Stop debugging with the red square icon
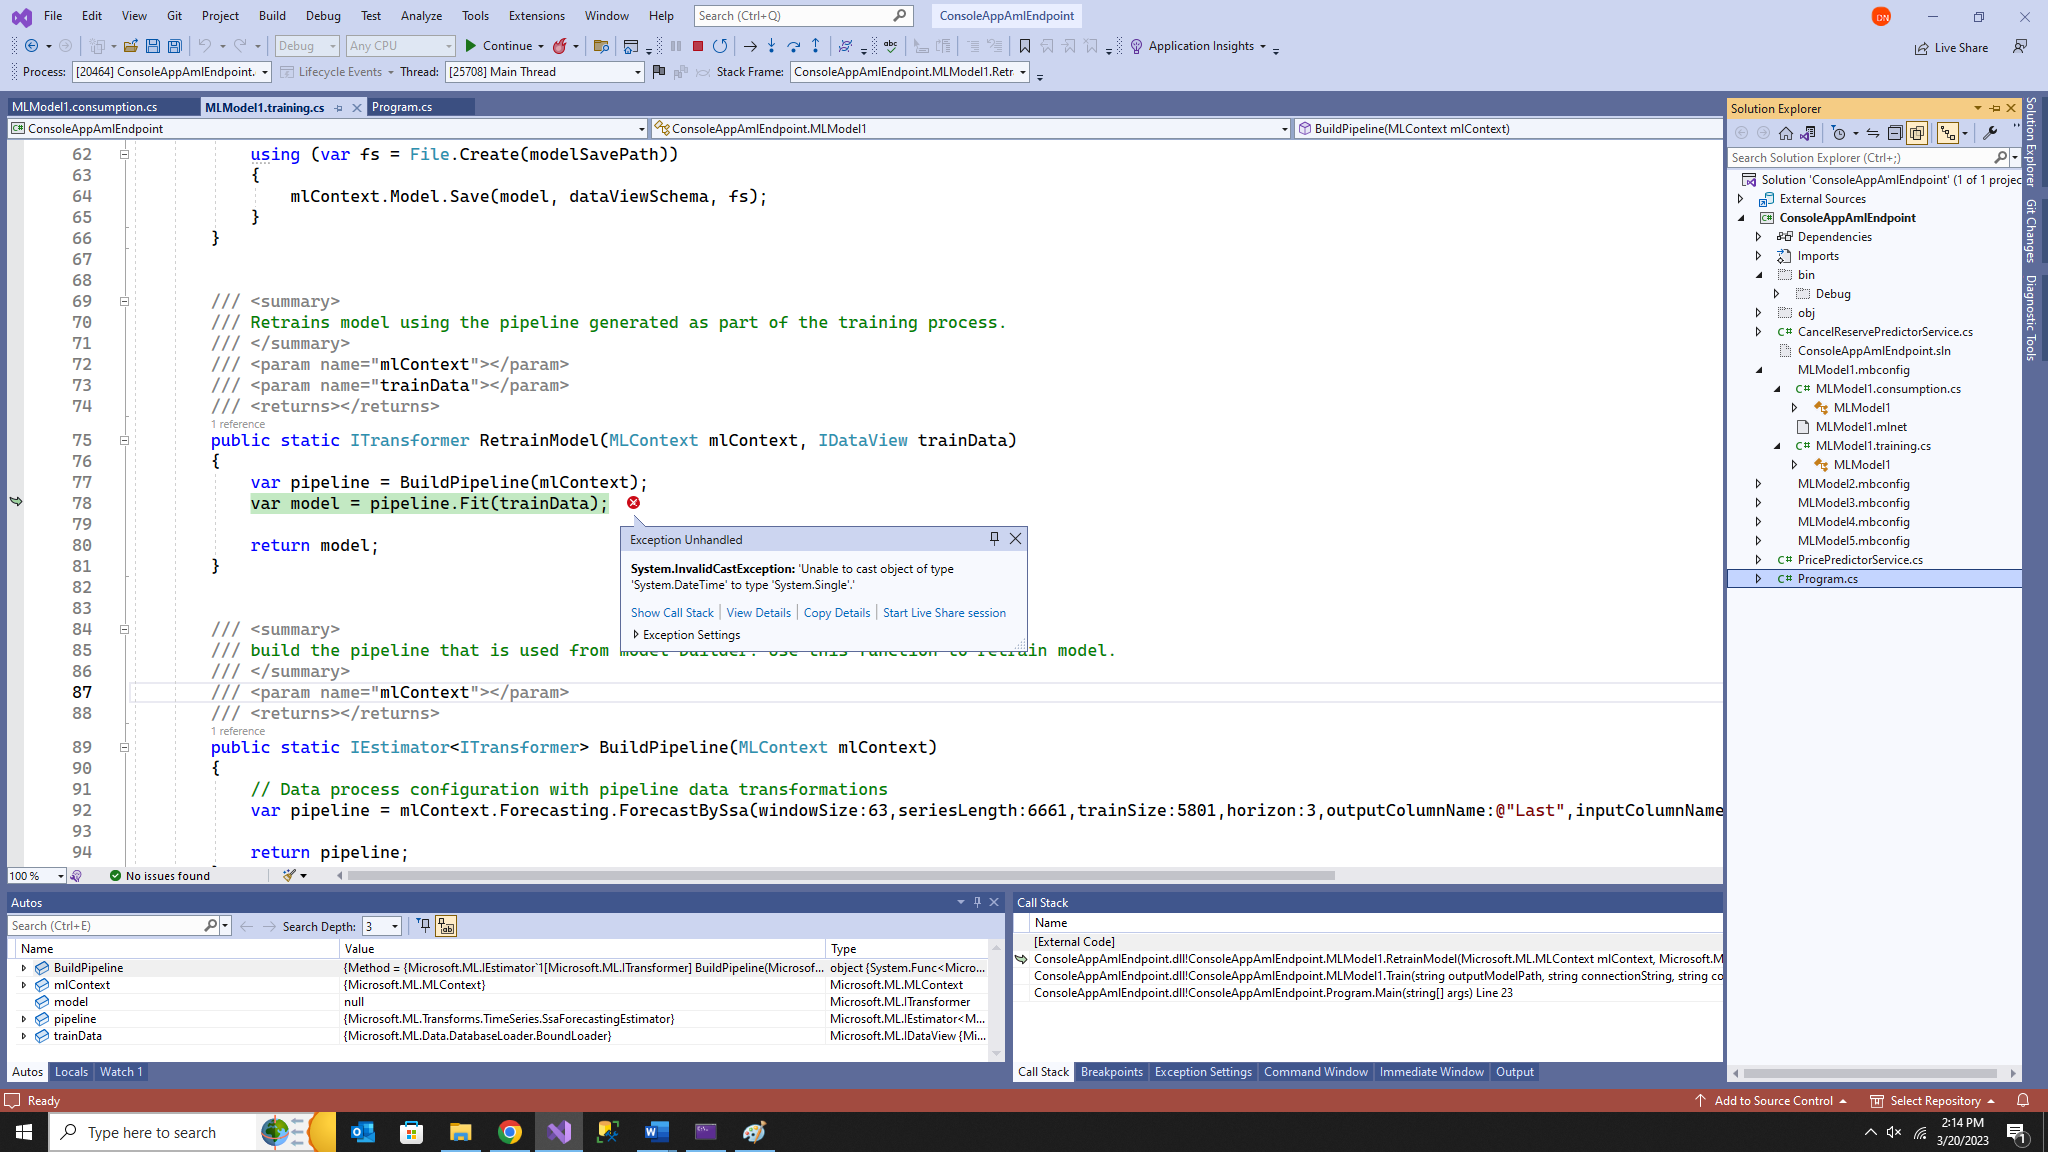The height and width of the screenshot is (1152, 2048). (x=697, y=46)
